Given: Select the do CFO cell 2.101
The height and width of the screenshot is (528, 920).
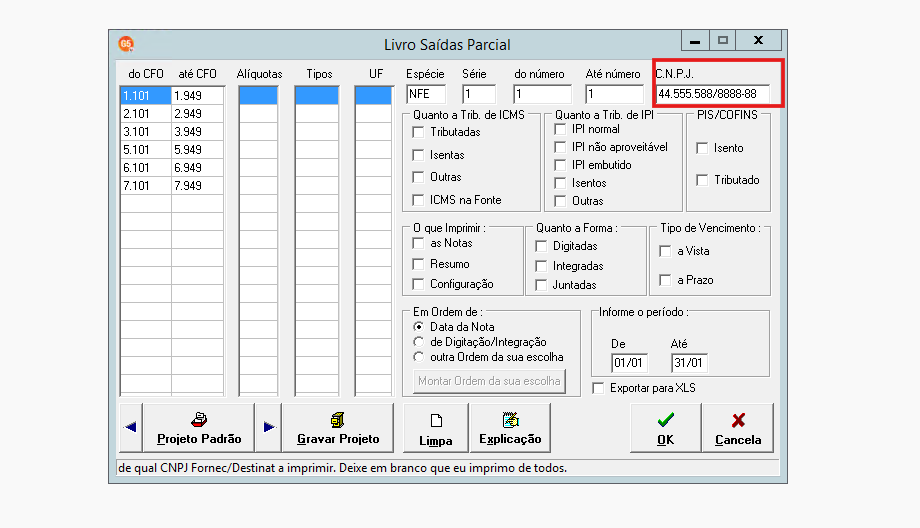Looking at the screenshot, I should [x=146, y=114].
